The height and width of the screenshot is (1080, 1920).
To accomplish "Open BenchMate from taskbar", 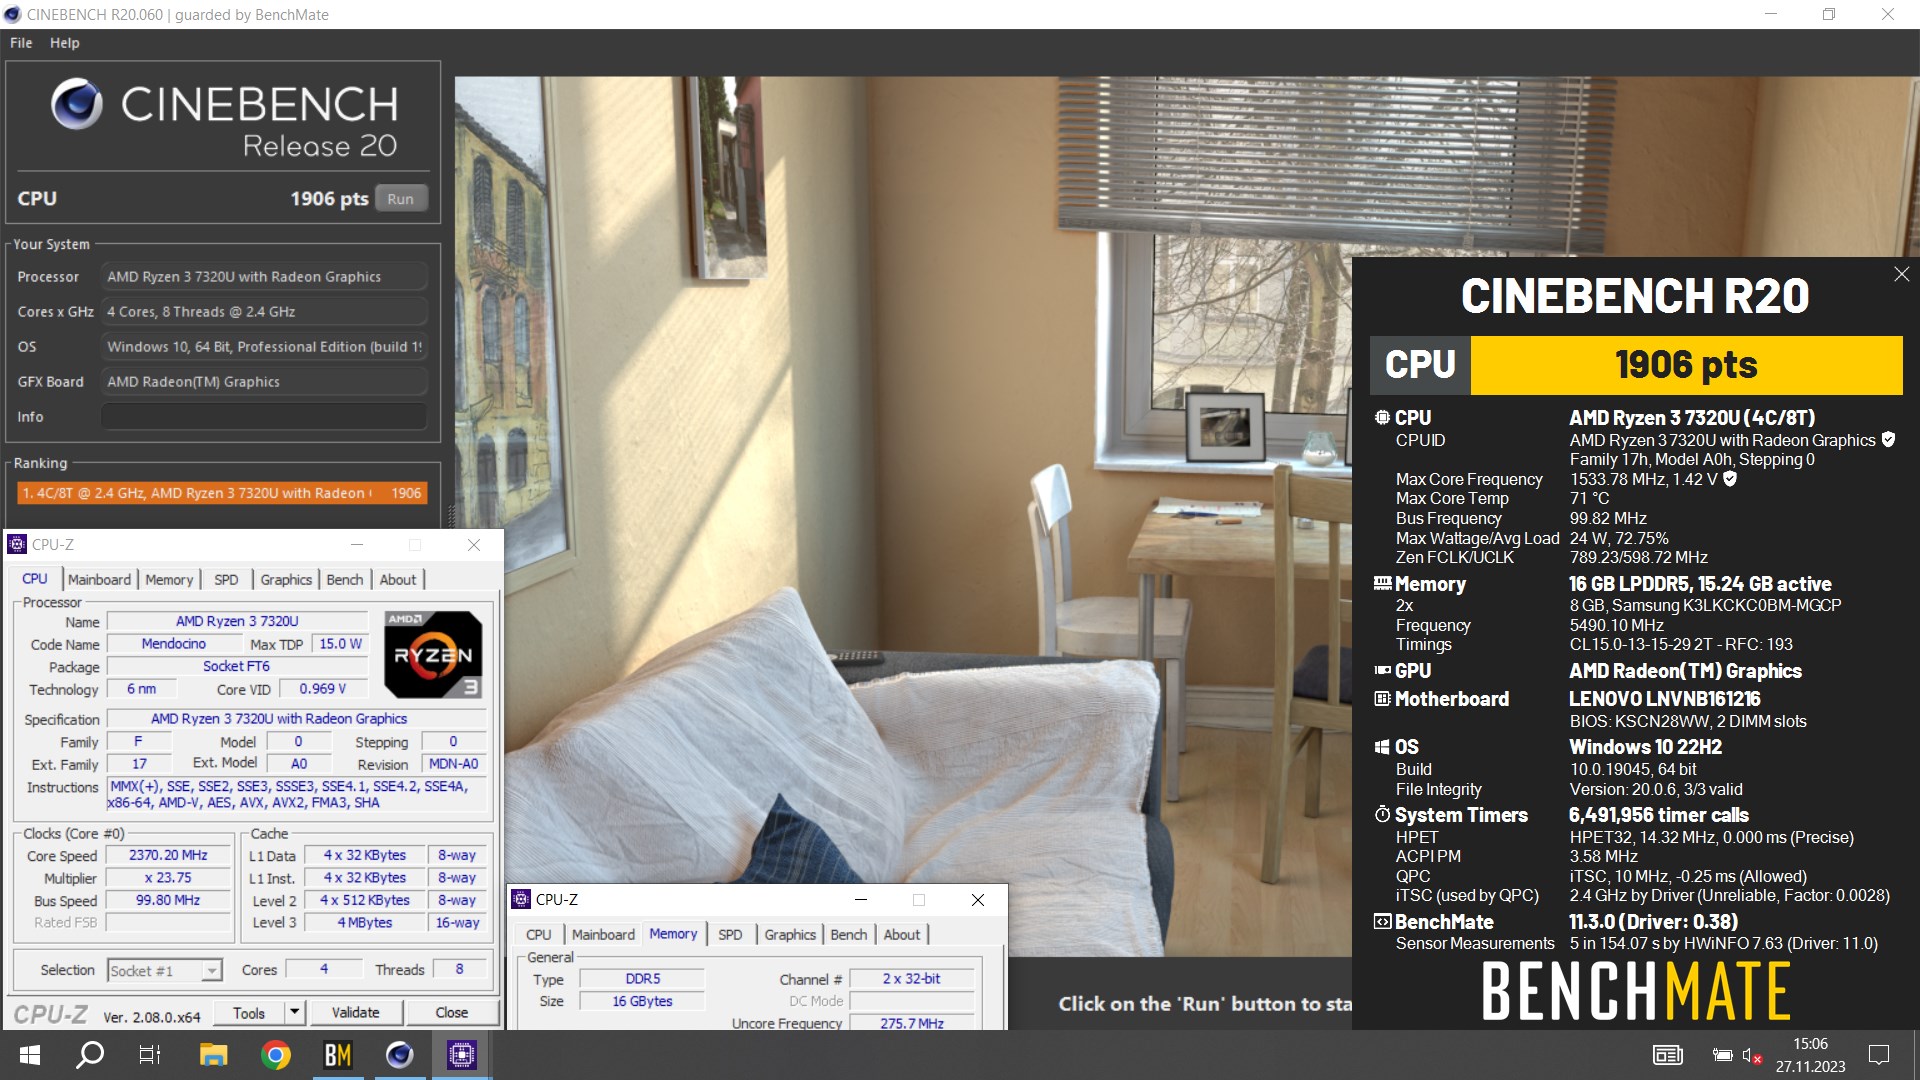I will tap(338, 1054).
